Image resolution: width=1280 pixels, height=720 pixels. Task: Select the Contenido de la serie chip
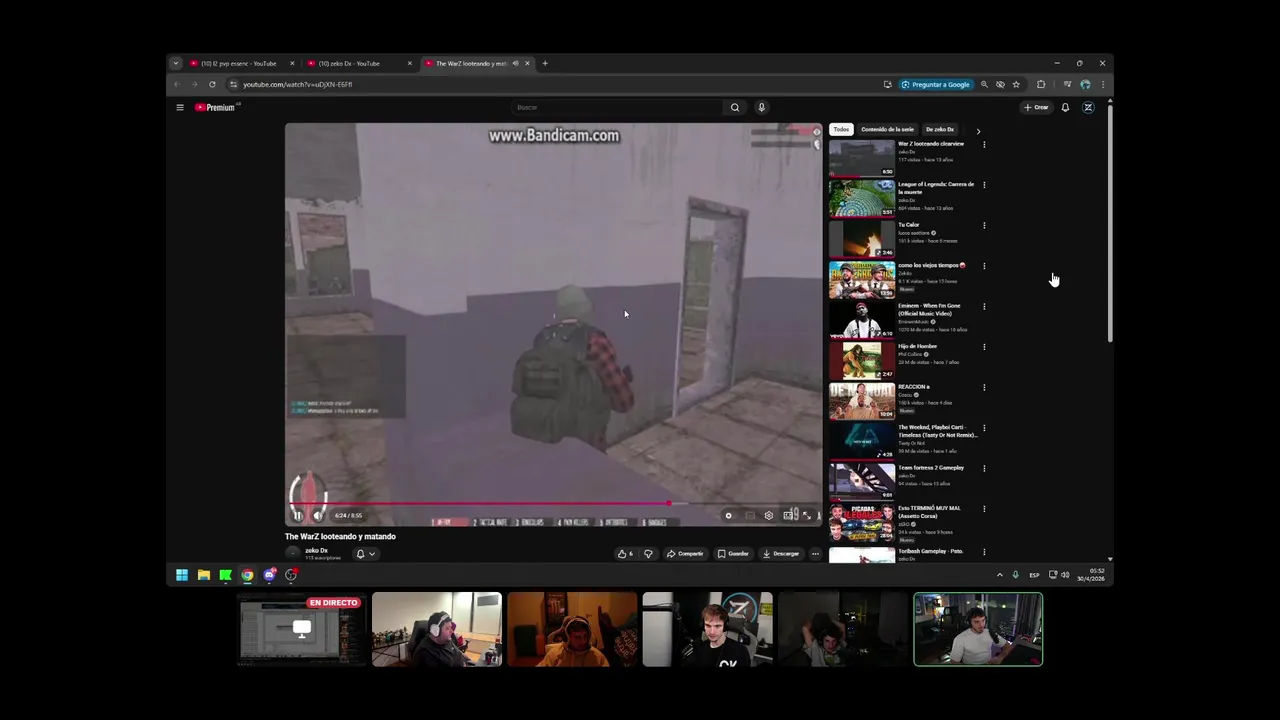(x=887, y=129)
